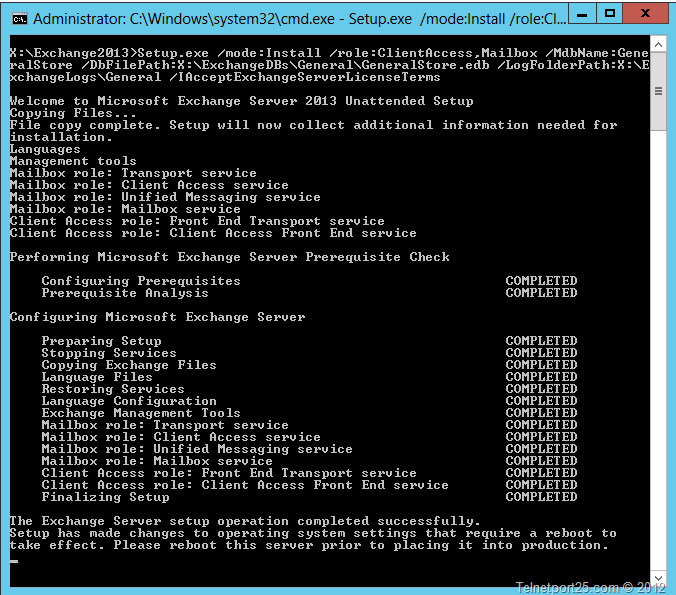Click the blinking cursor at the prompt
676x595 pixels.
[x=14, y=562]
